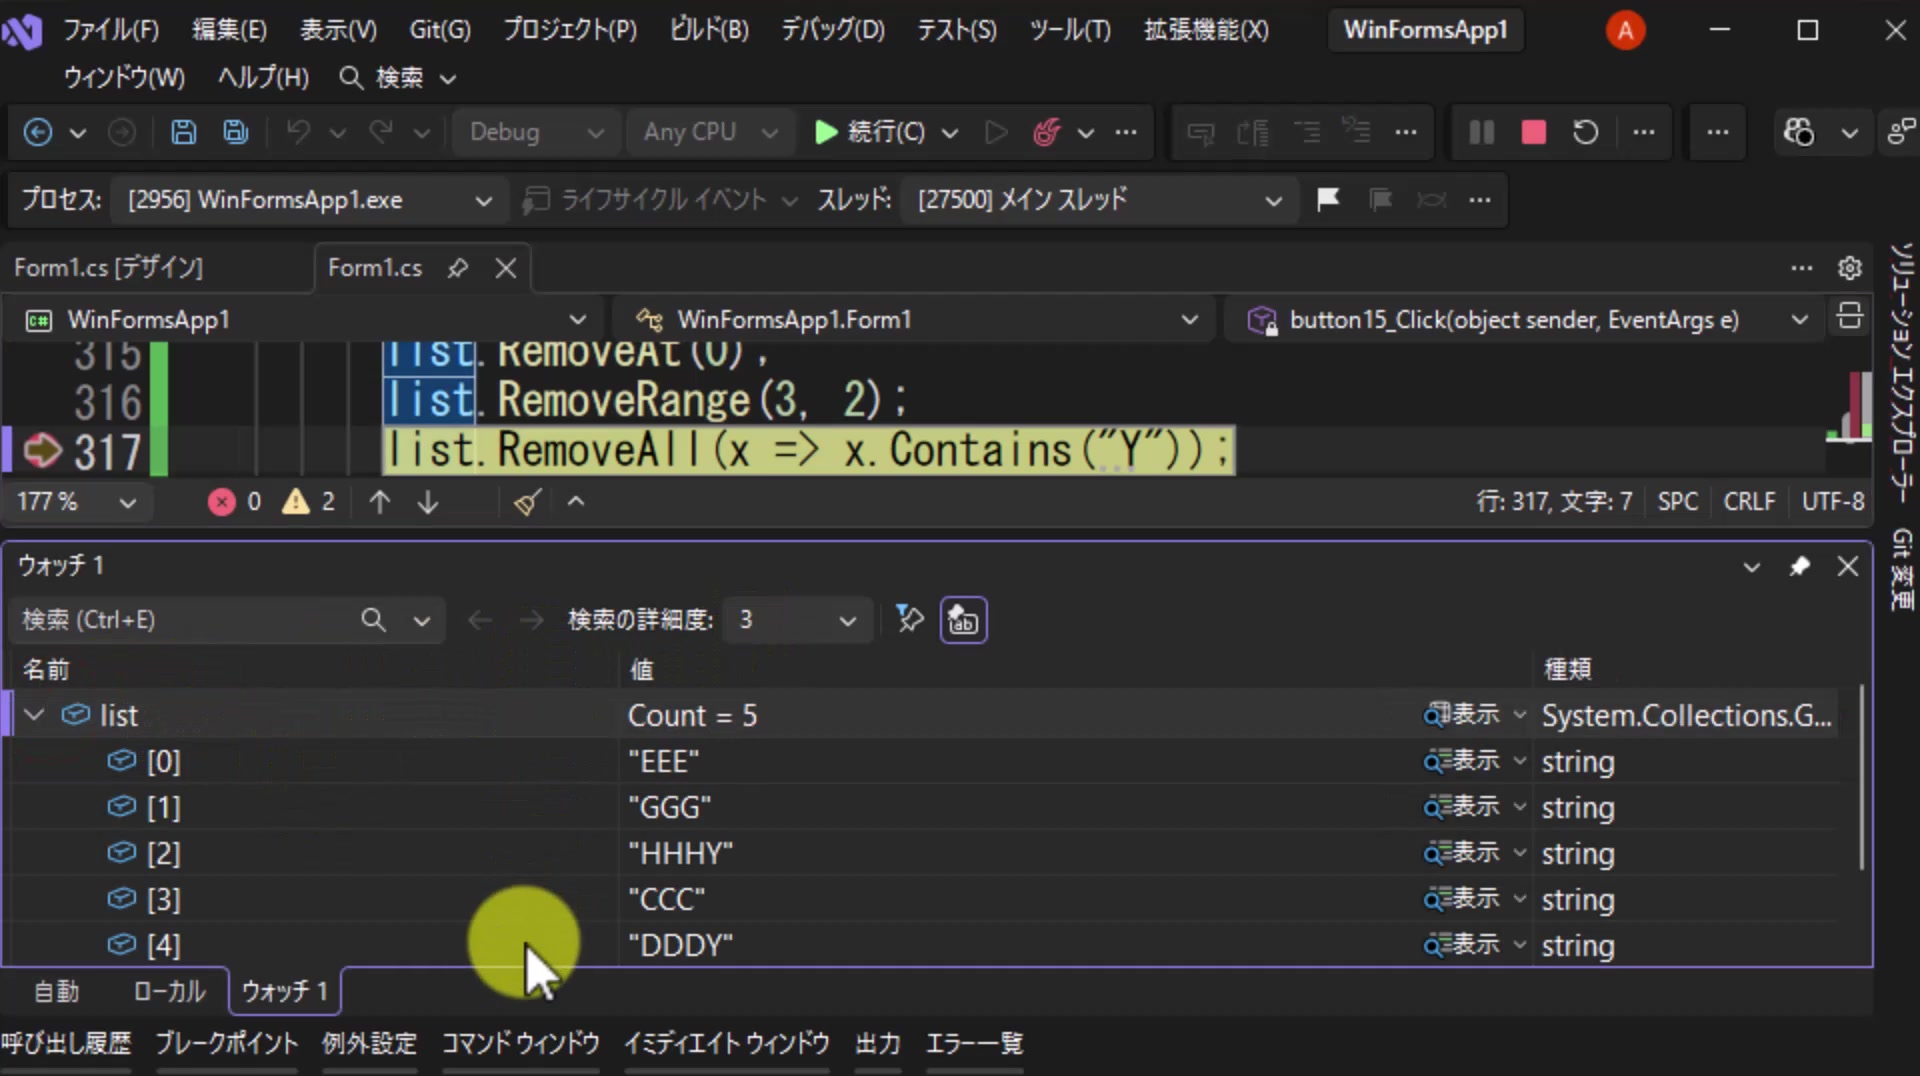Click CRLF line ending indicator
Screen dimensions: 1920x1076
point(1749,501)
